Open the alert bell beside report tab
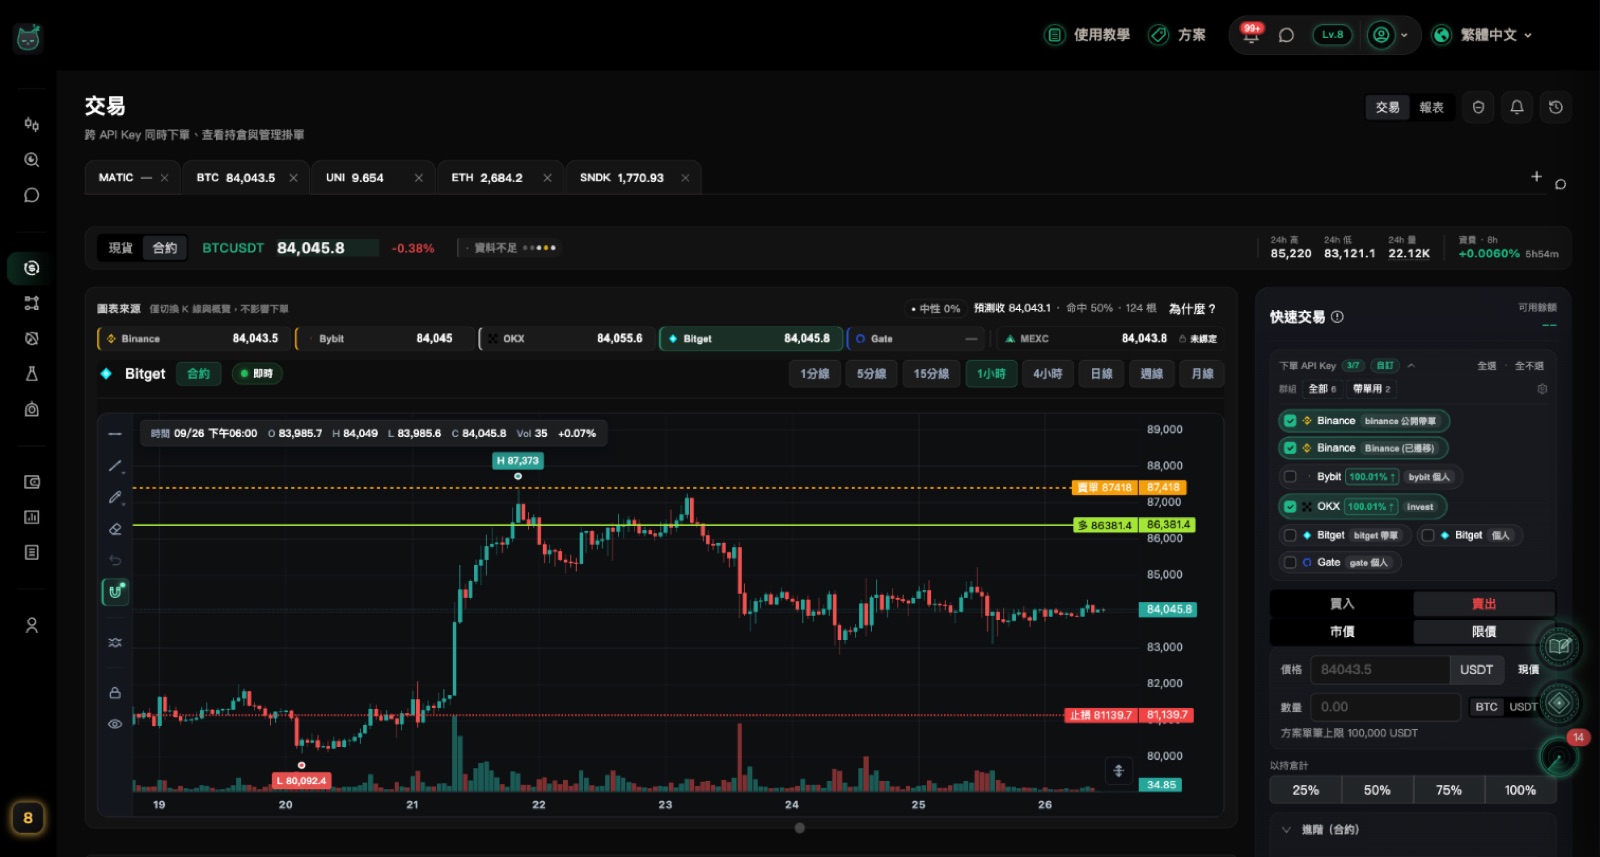 (x=1517, y=107)
